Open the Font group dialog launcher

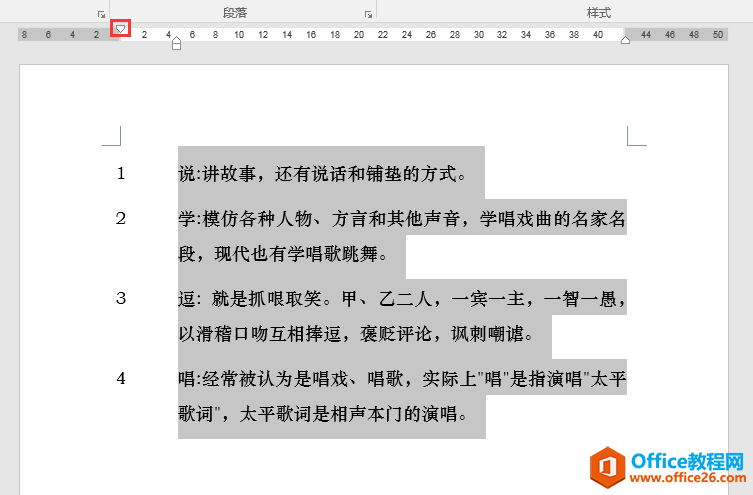101,14
